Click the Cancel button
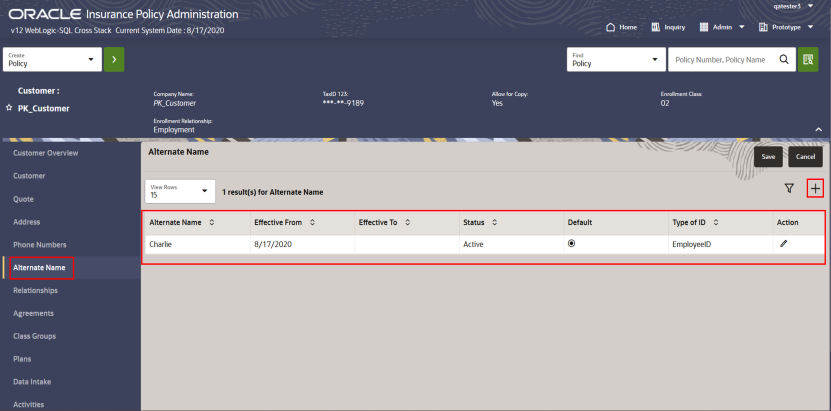The width and height of the screenshot is (831, 411). coord(805,157)
